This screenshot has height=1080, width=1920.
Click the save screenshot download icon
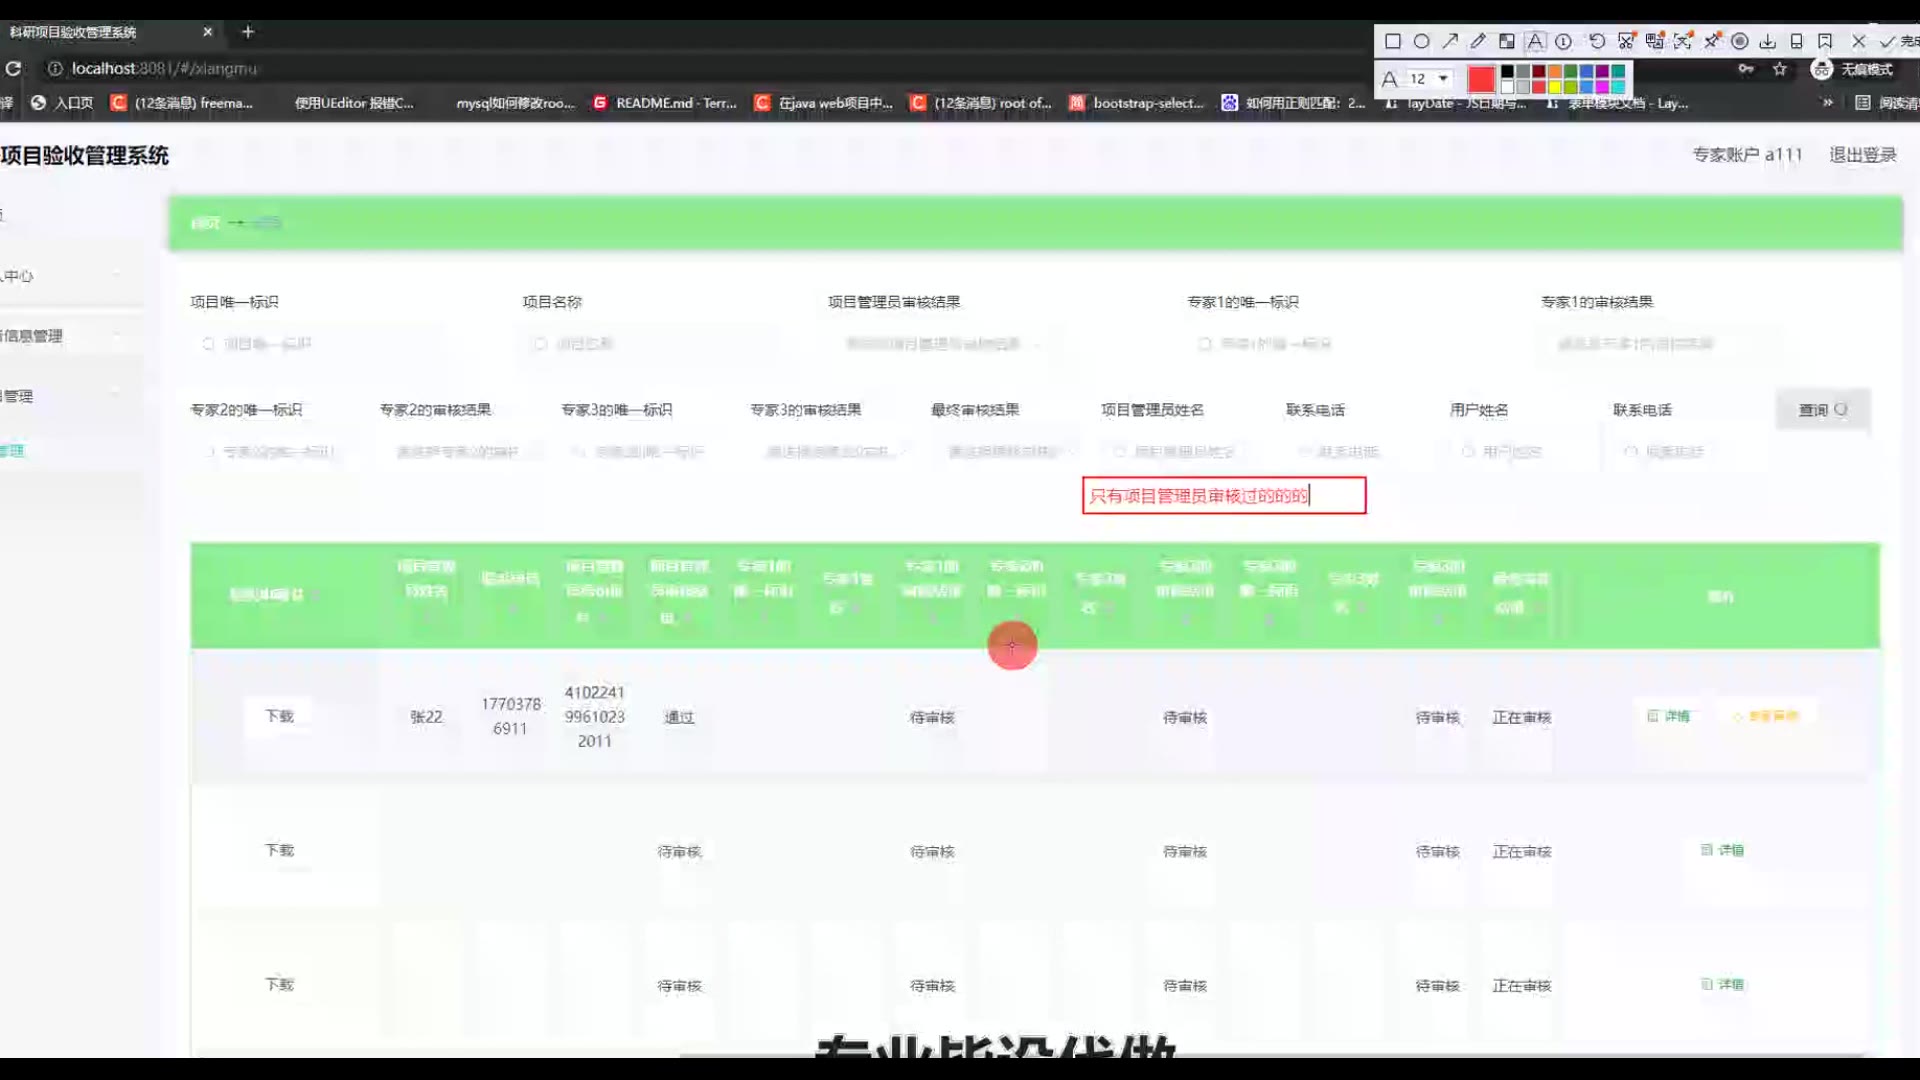coord(1768,41)
